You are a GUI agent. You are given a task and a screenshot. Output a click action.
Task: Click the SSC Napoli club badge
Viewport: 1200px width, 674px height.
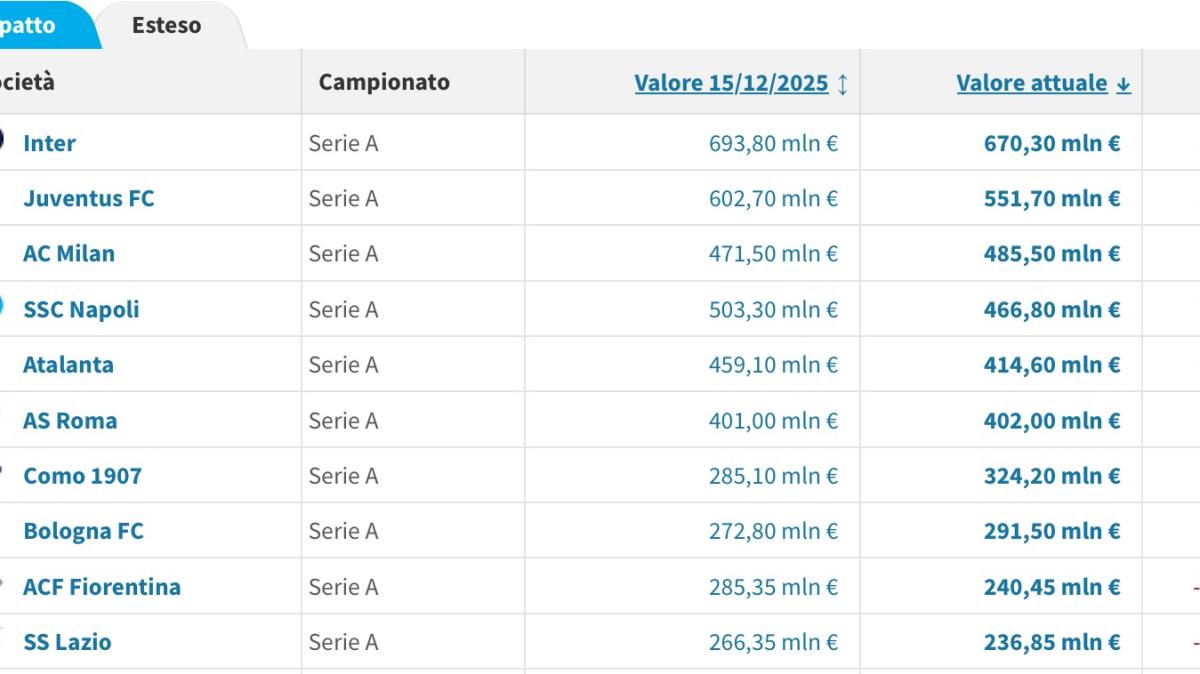(x=2, y=309)
